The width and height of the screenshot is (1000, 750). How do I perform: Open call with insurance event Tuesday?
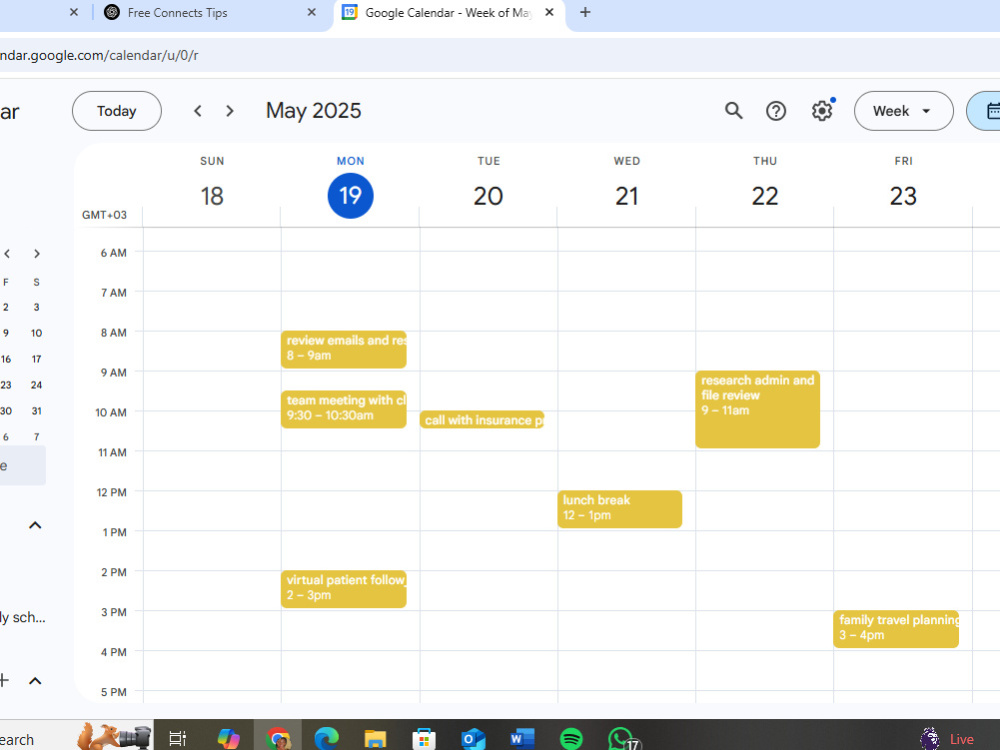point(482,420)
